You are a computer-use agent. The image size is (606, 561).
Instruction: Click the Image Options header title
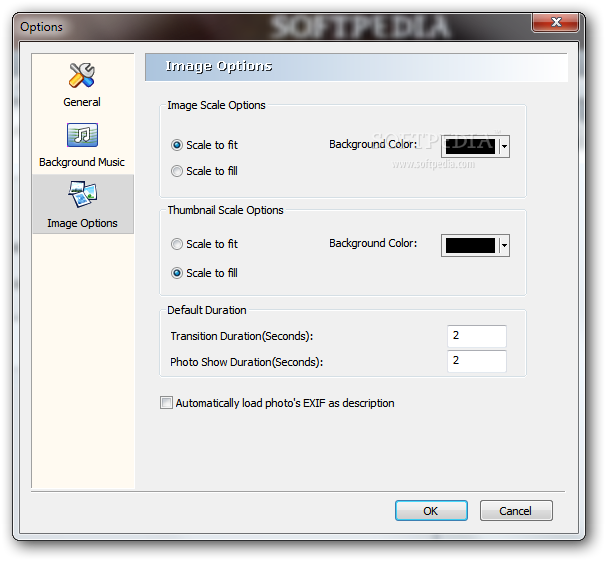coord(219,66)
